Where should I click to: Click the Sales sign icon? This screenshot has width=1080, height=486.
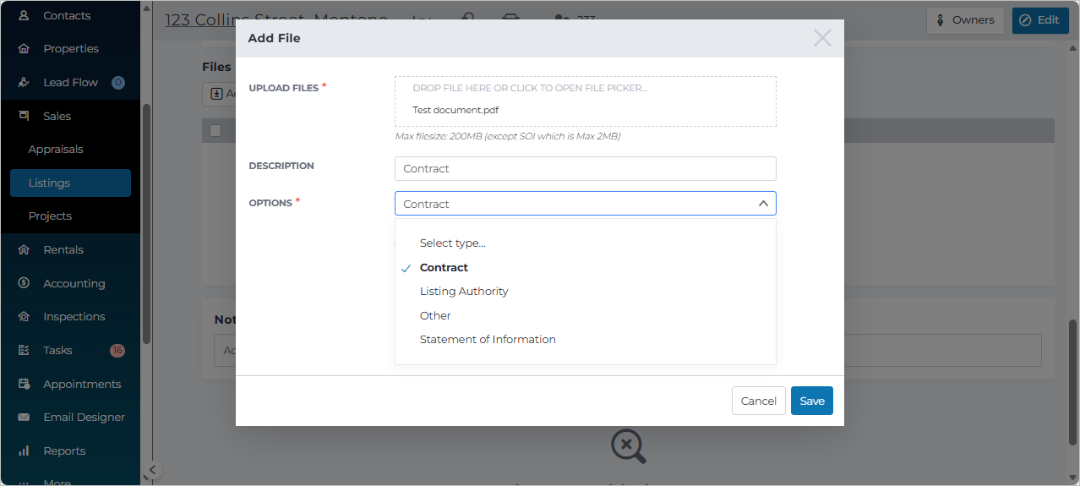pos(24,116)
